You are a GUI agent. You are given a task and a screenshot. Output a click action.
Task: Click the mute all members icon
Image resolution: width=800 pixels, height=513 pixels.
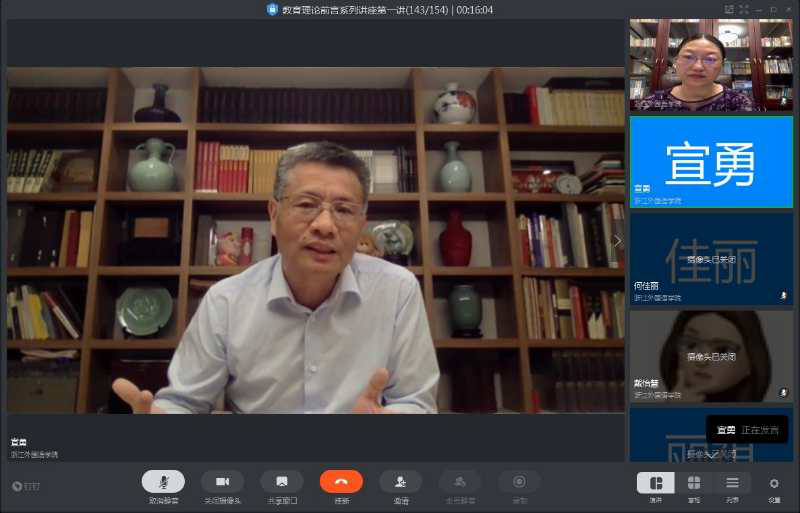[460, 482]
